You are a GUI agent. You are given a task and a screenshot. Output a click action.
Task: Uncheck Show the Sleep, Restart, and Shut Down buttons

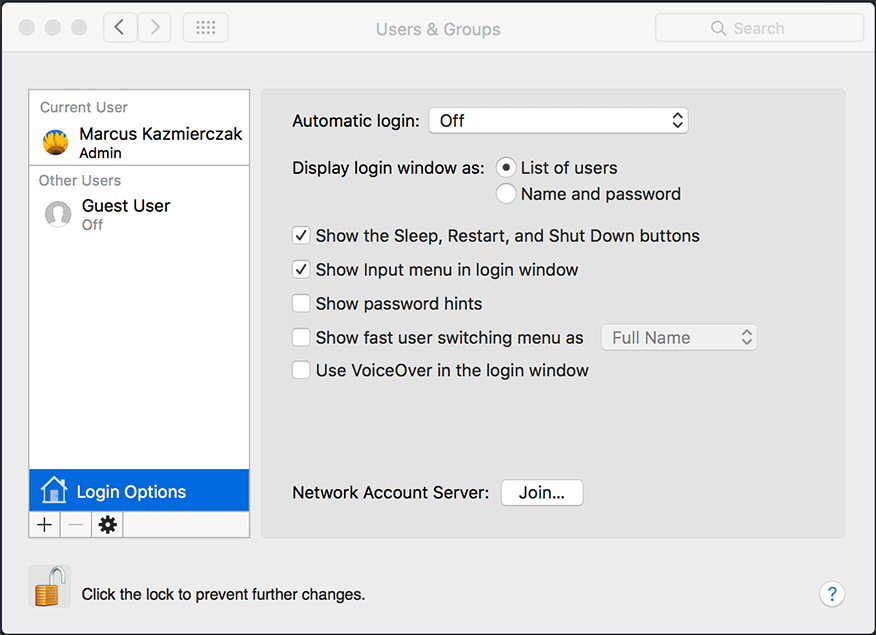[301, 236]
